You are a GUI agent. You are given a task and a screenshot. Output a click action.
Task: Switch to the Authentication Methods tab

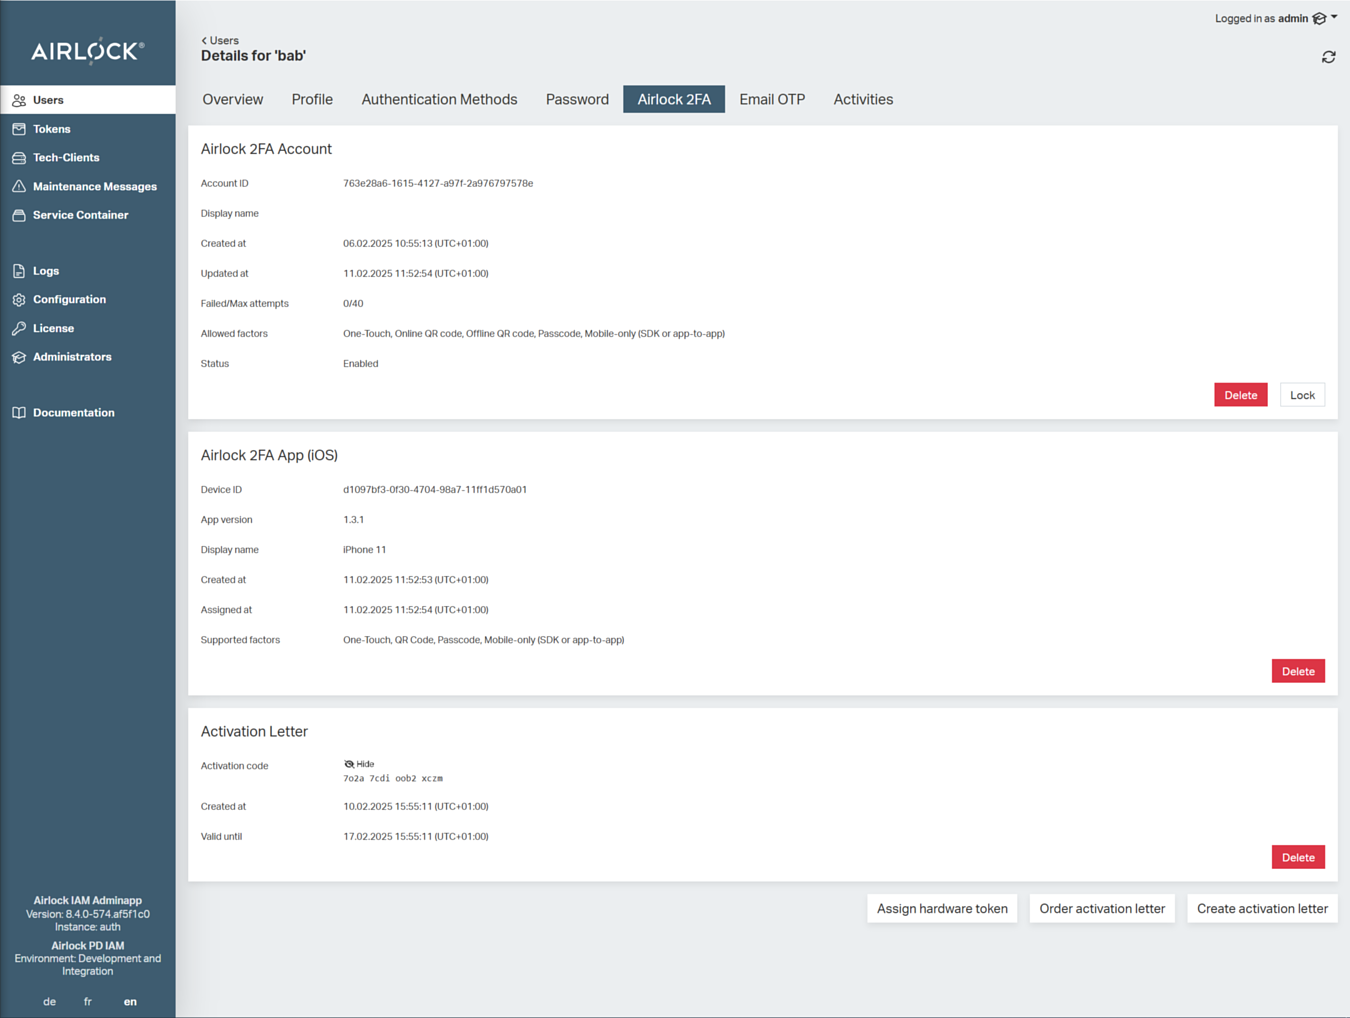(439, 99)
